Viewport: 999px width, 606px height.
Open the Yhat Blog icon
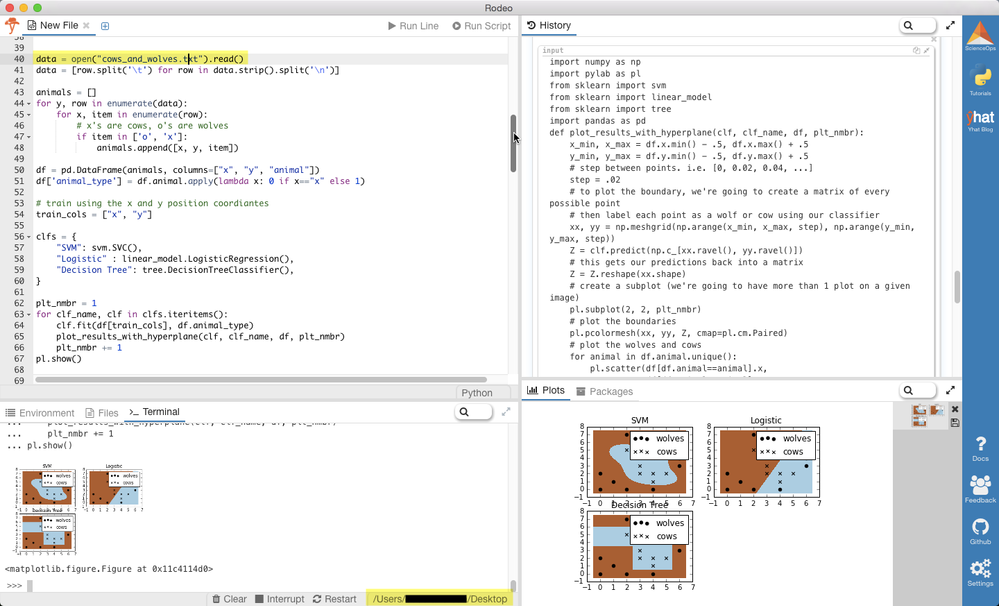click(979, 118)
